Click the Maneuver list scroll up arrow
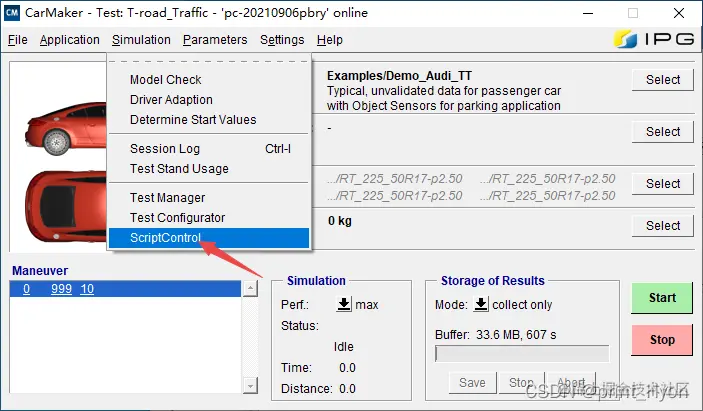703x411 pixels. (250, 288)
